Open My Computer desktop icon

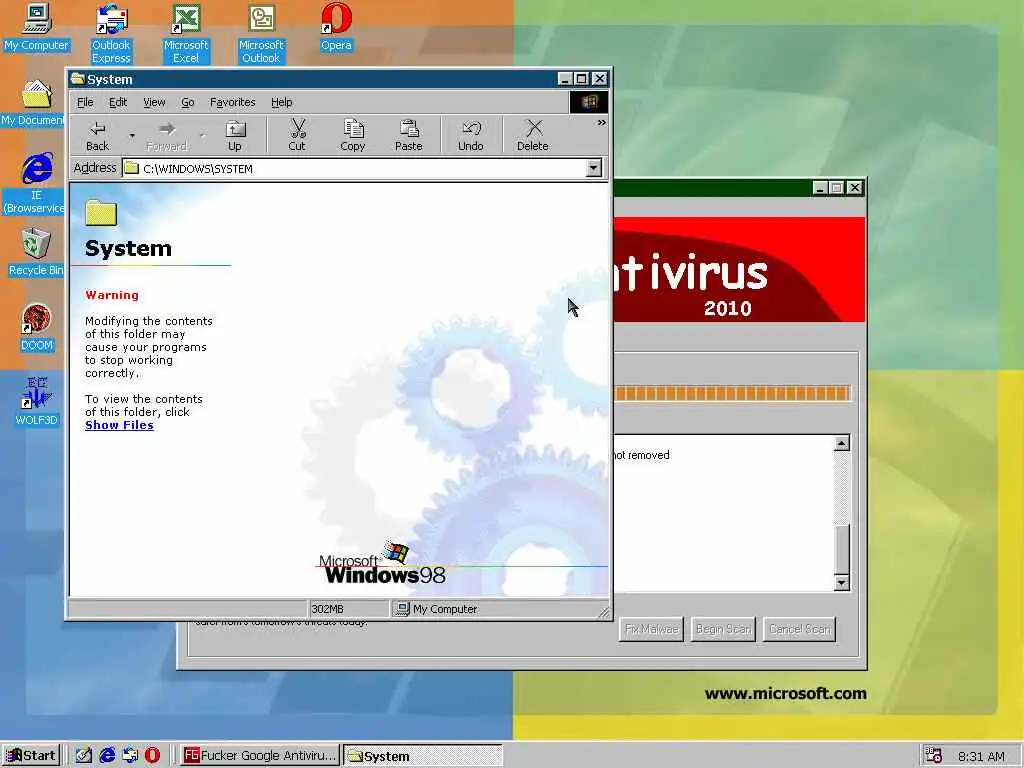36,27
